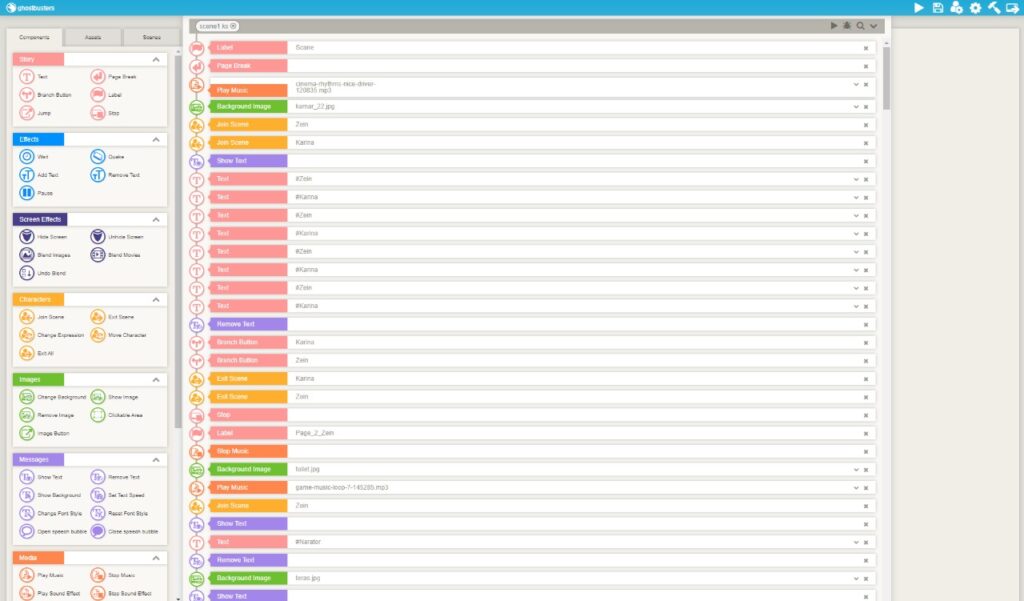Viewport: 1024px width, 601px height.
Task: Delete the first Label row (Scene)
Action: coord(866,48)
